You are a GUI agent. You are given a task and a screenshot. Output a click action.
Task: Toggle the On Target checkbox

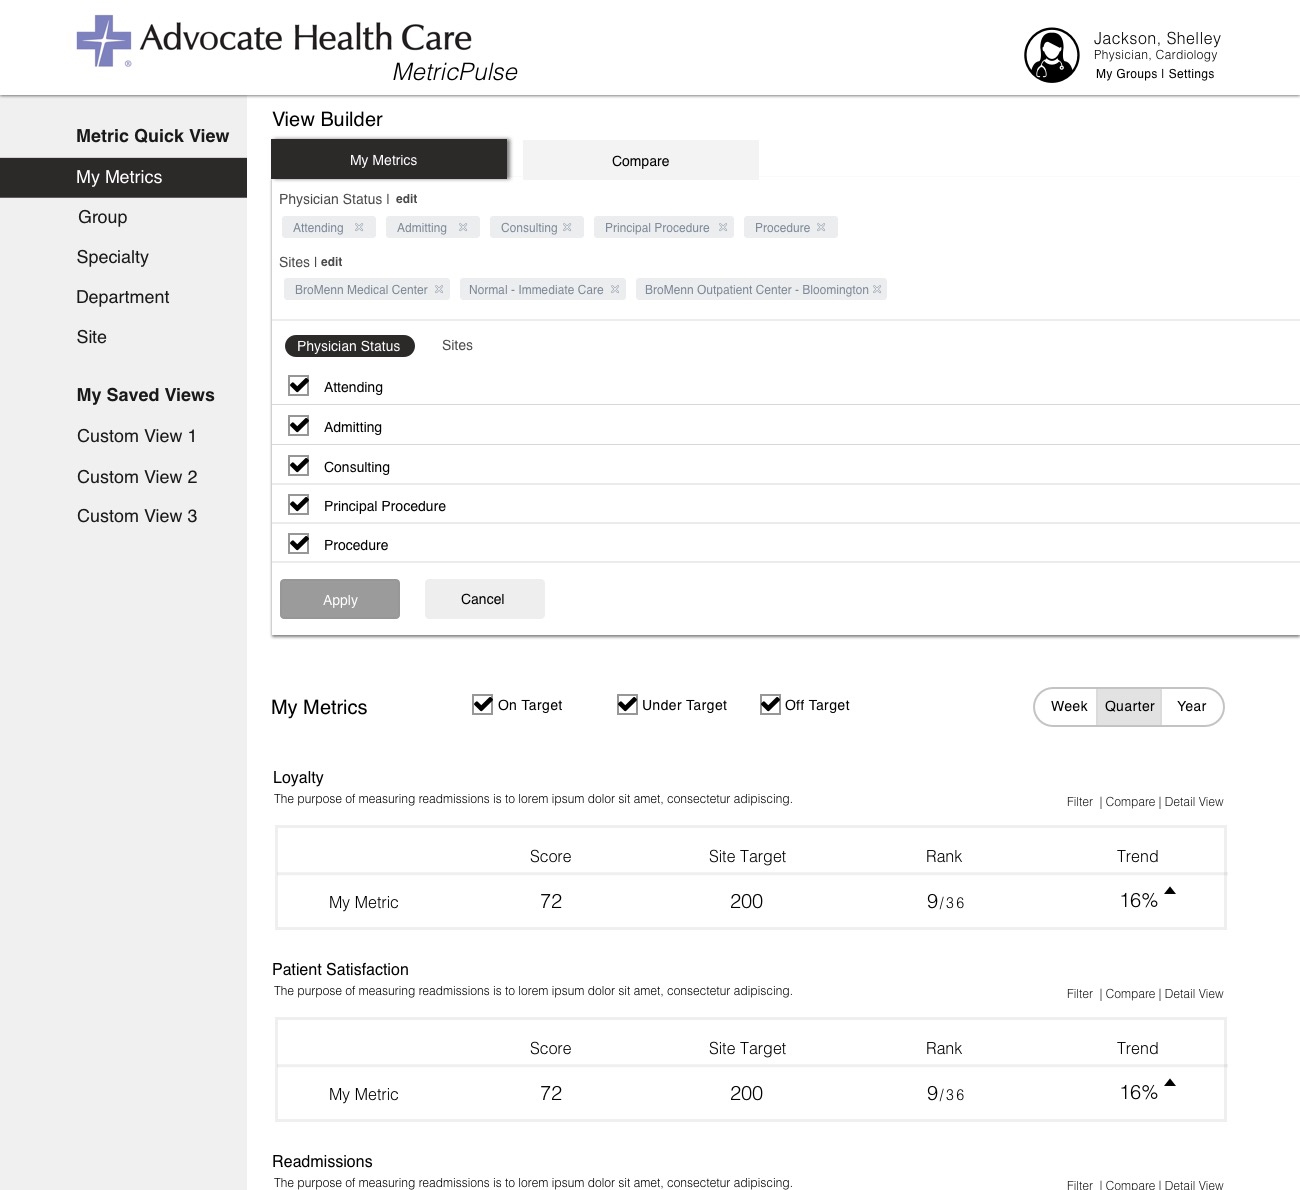coord(482,705)
